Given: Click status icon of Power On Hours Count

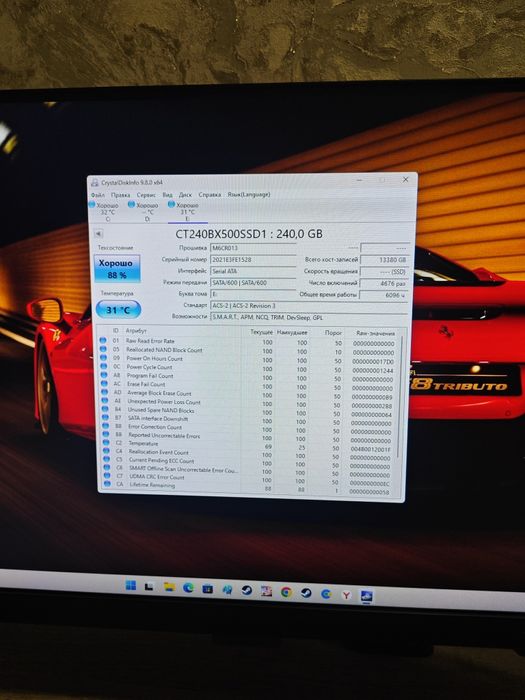Looking at the screenshot, I should click(x=103, y=358).
